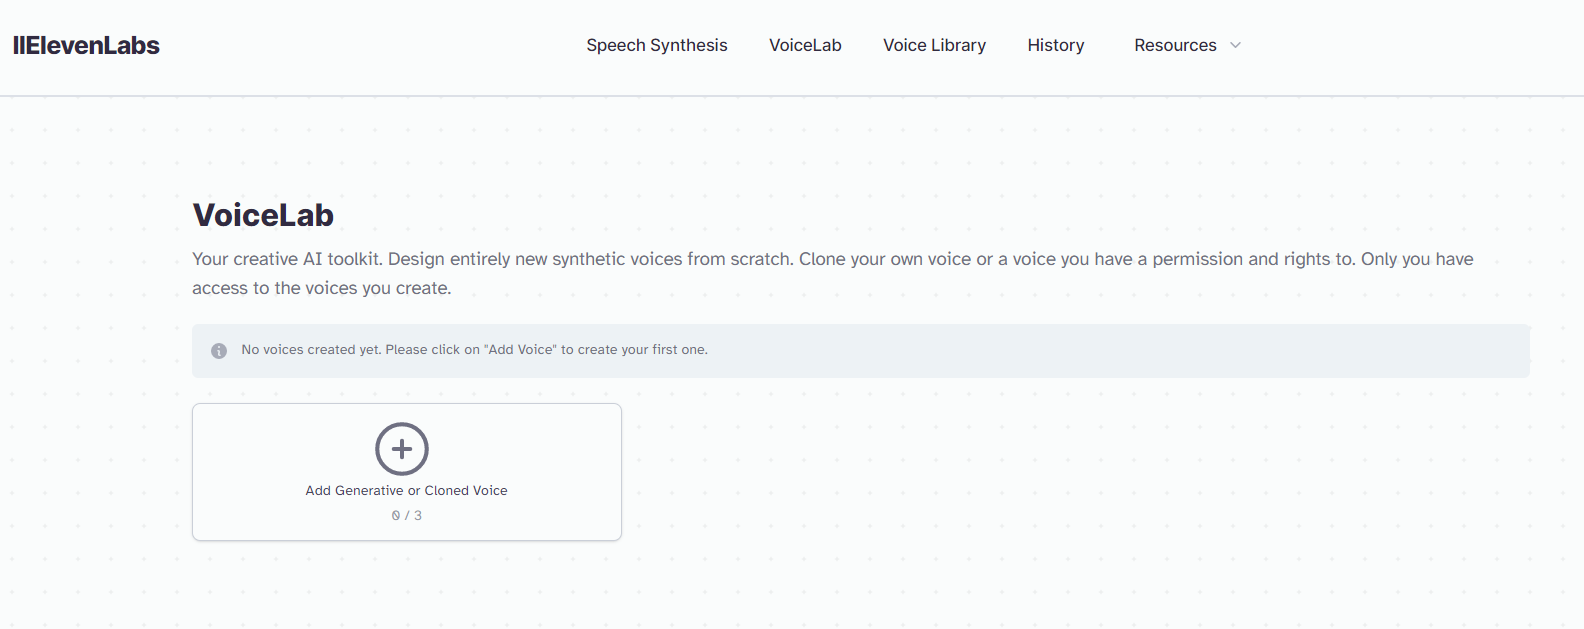1584x629 pixels.
Task: Go to Voice Library
Action: (934, 45)
